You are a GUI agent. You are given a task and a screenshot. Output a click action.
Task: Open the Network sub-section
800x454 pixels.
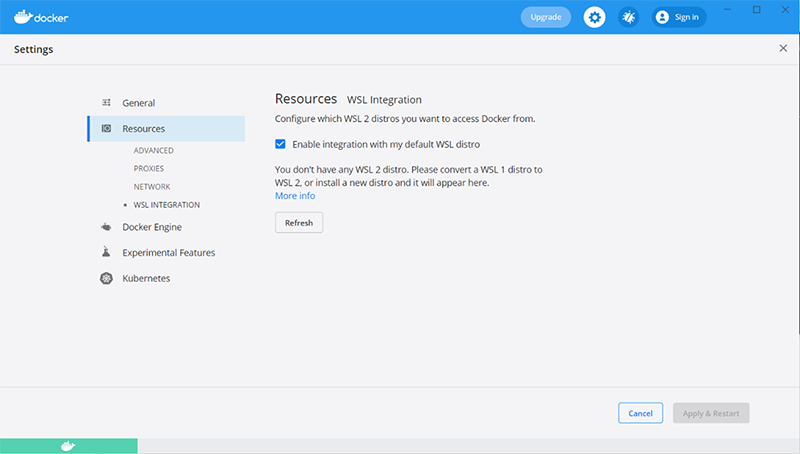pos(152,187)
